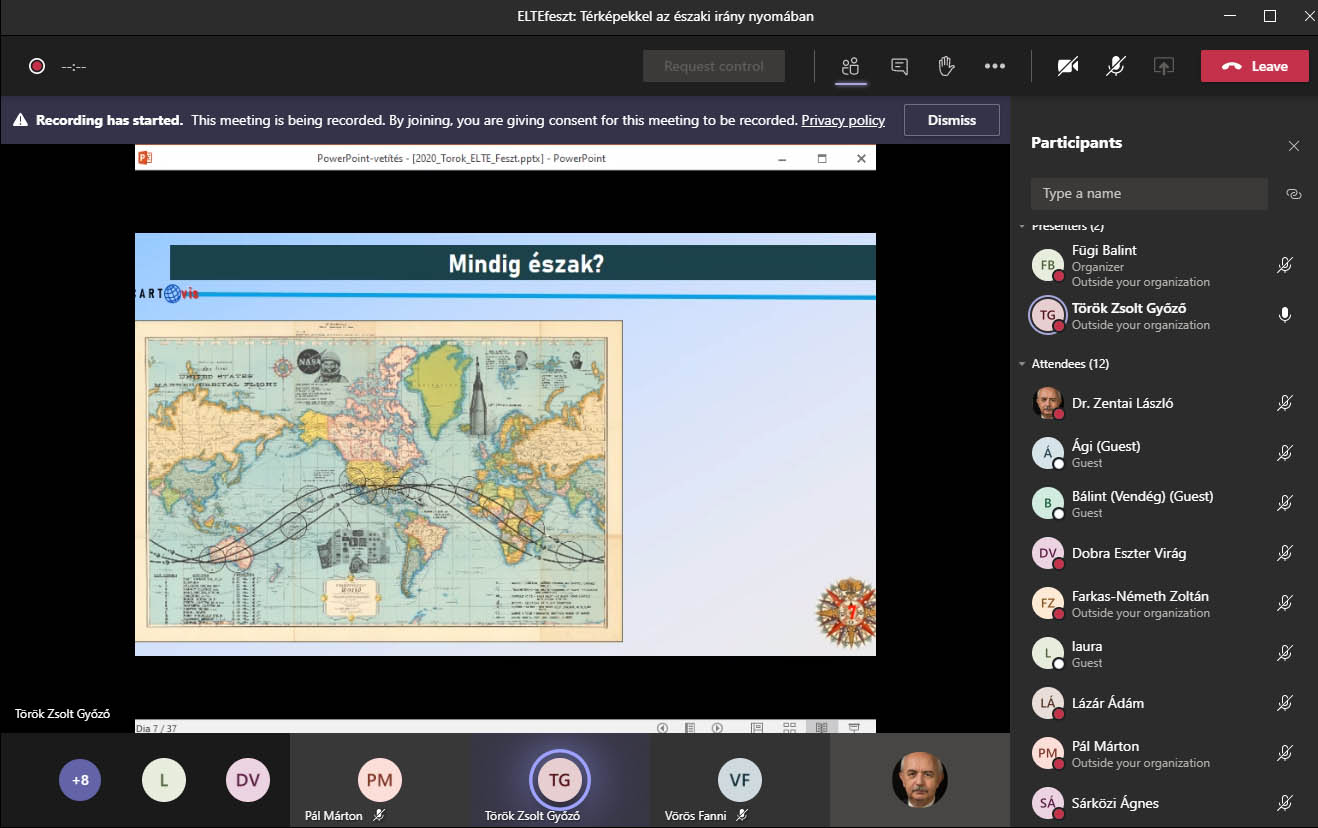Open the Privacy policy link
Screen dimensions: 1318x828
(843, 120)
